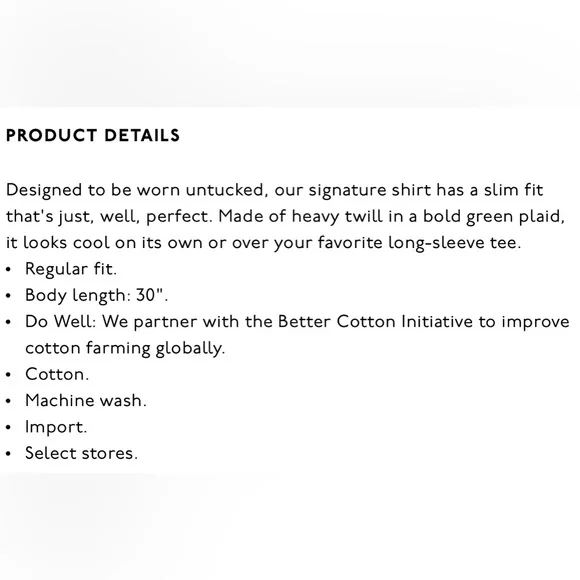Click the words 'bold green plaid'
The image size is (580, 580).
pos(494,216)
